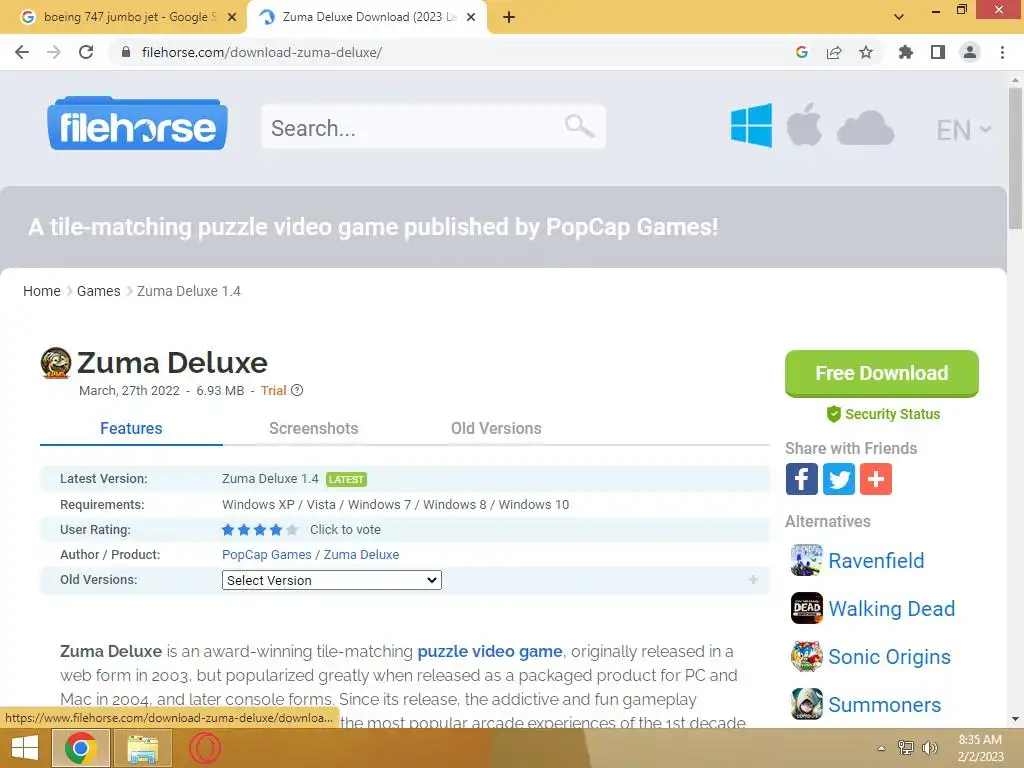
Task: Go to Home breadcrumb
Action: point(42,291)
